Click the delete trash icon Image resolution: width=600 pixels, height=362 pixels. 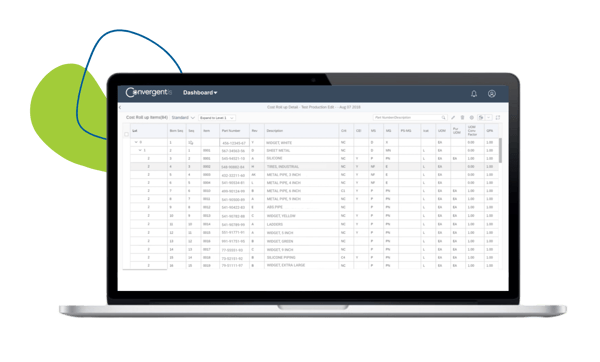click(x=462, y=117)
